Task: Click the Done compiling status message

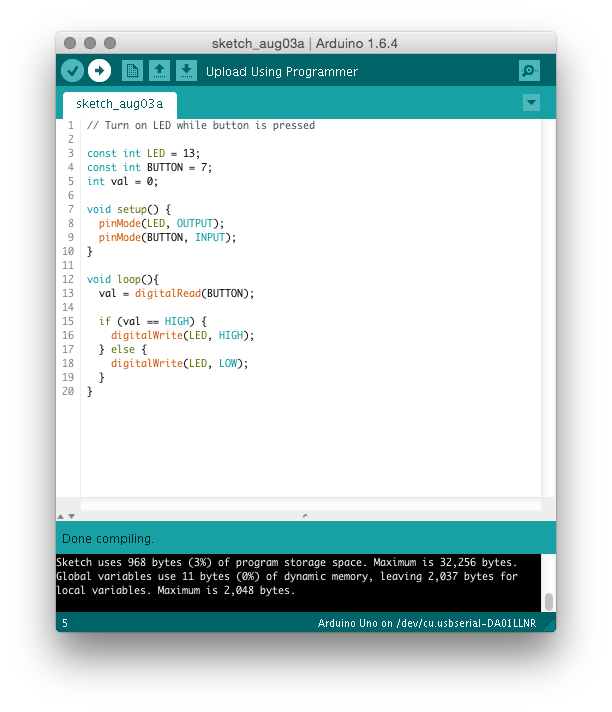Action: click(108, 539)
